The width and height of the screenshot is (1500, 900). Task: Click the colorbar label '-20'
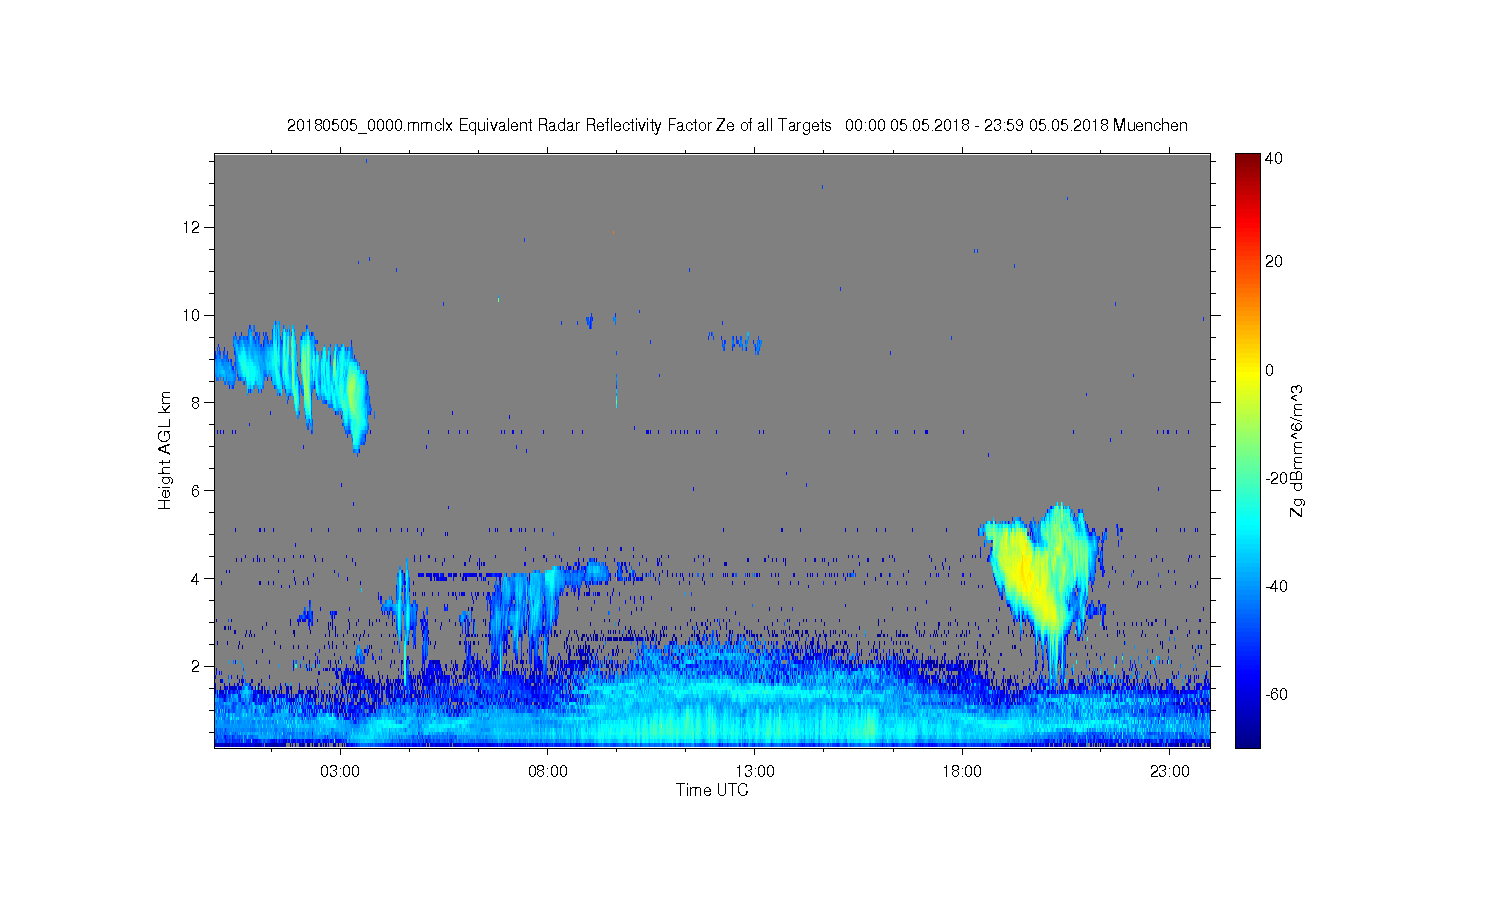tap(1276, 478)
